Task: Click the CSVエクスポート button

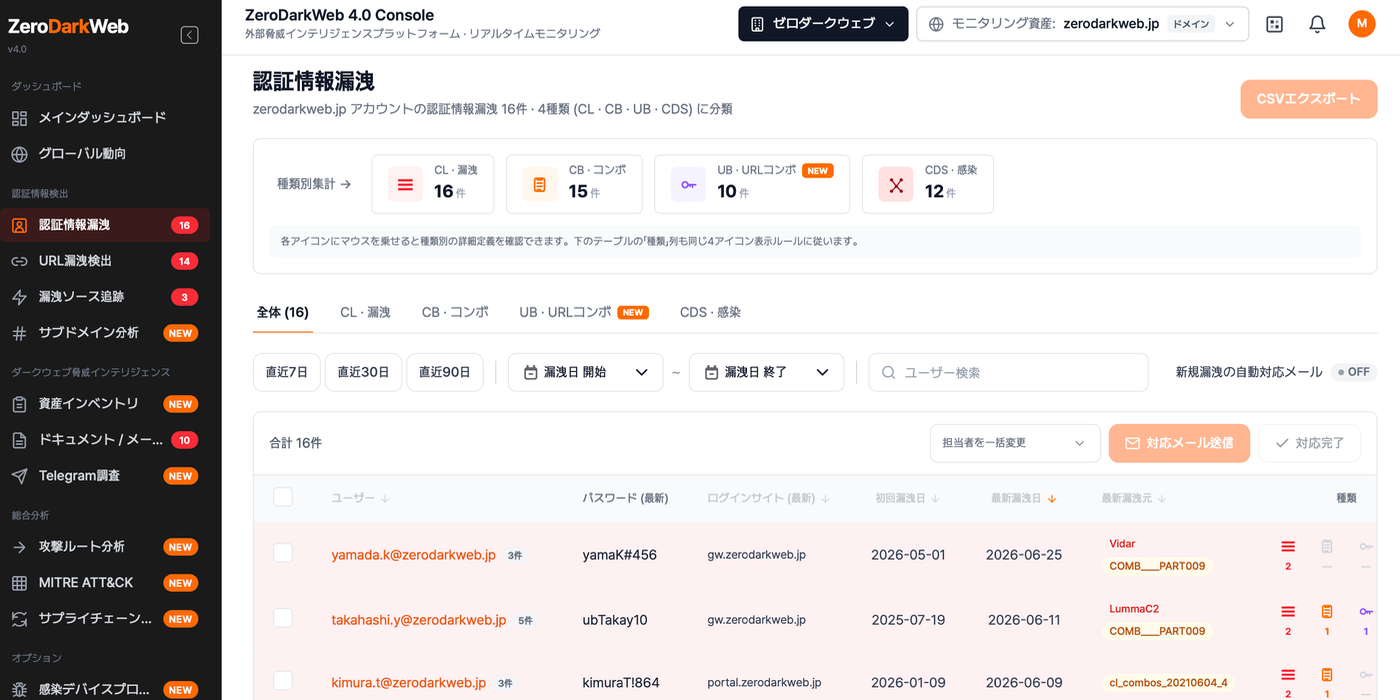Action: point(1309,99)
